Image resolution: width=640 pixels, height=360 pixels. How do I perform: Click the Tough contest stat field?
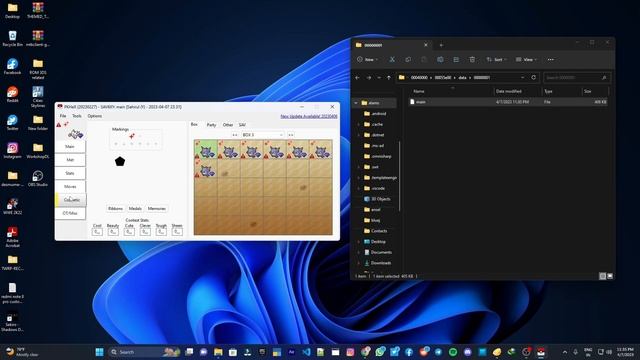[161, 232]
